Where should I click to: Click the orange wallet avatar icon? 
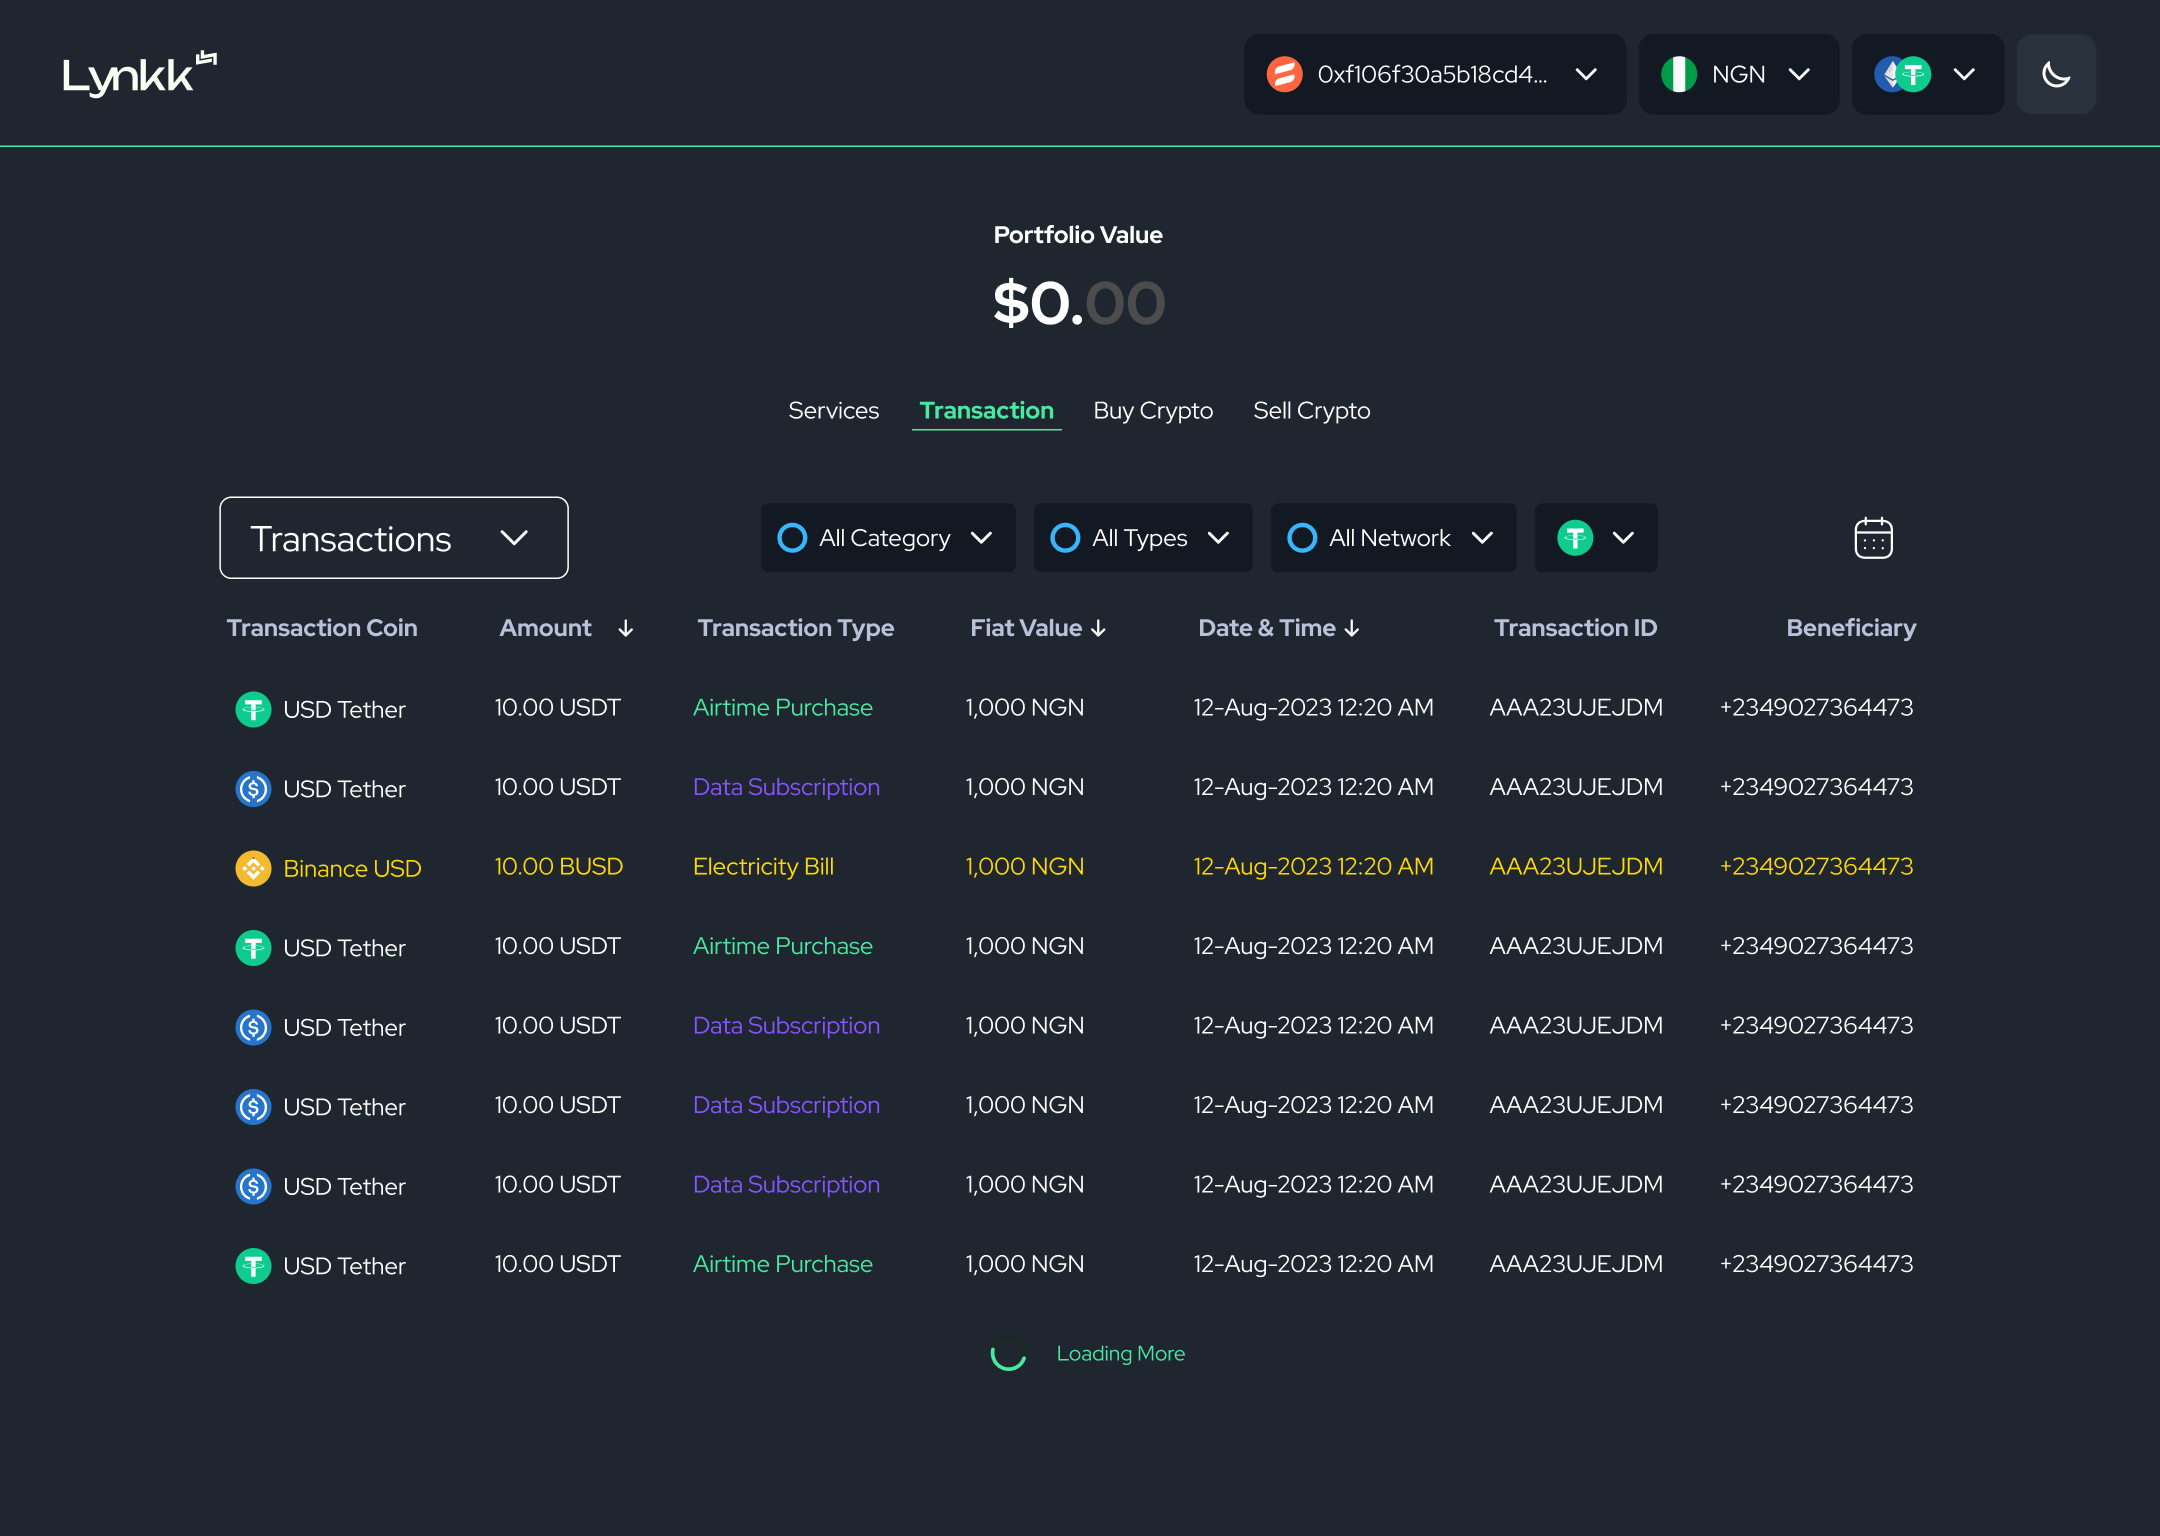click(x=1284, y=74)
